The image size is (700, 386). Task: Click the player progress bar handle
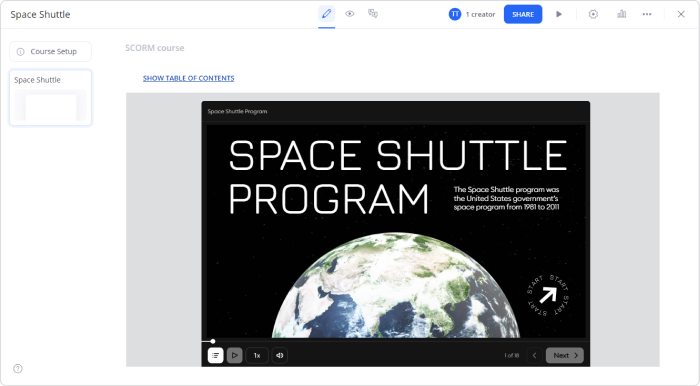click(213, 341)
